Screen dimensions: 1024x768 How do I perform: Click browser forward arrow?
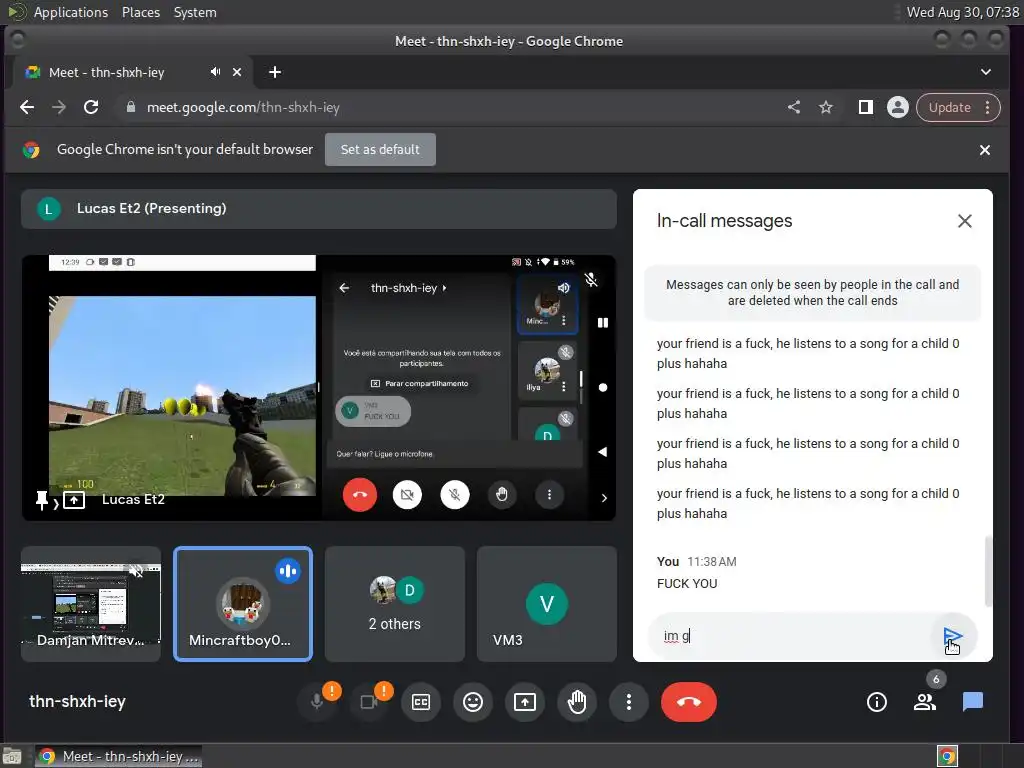point(59,107)
